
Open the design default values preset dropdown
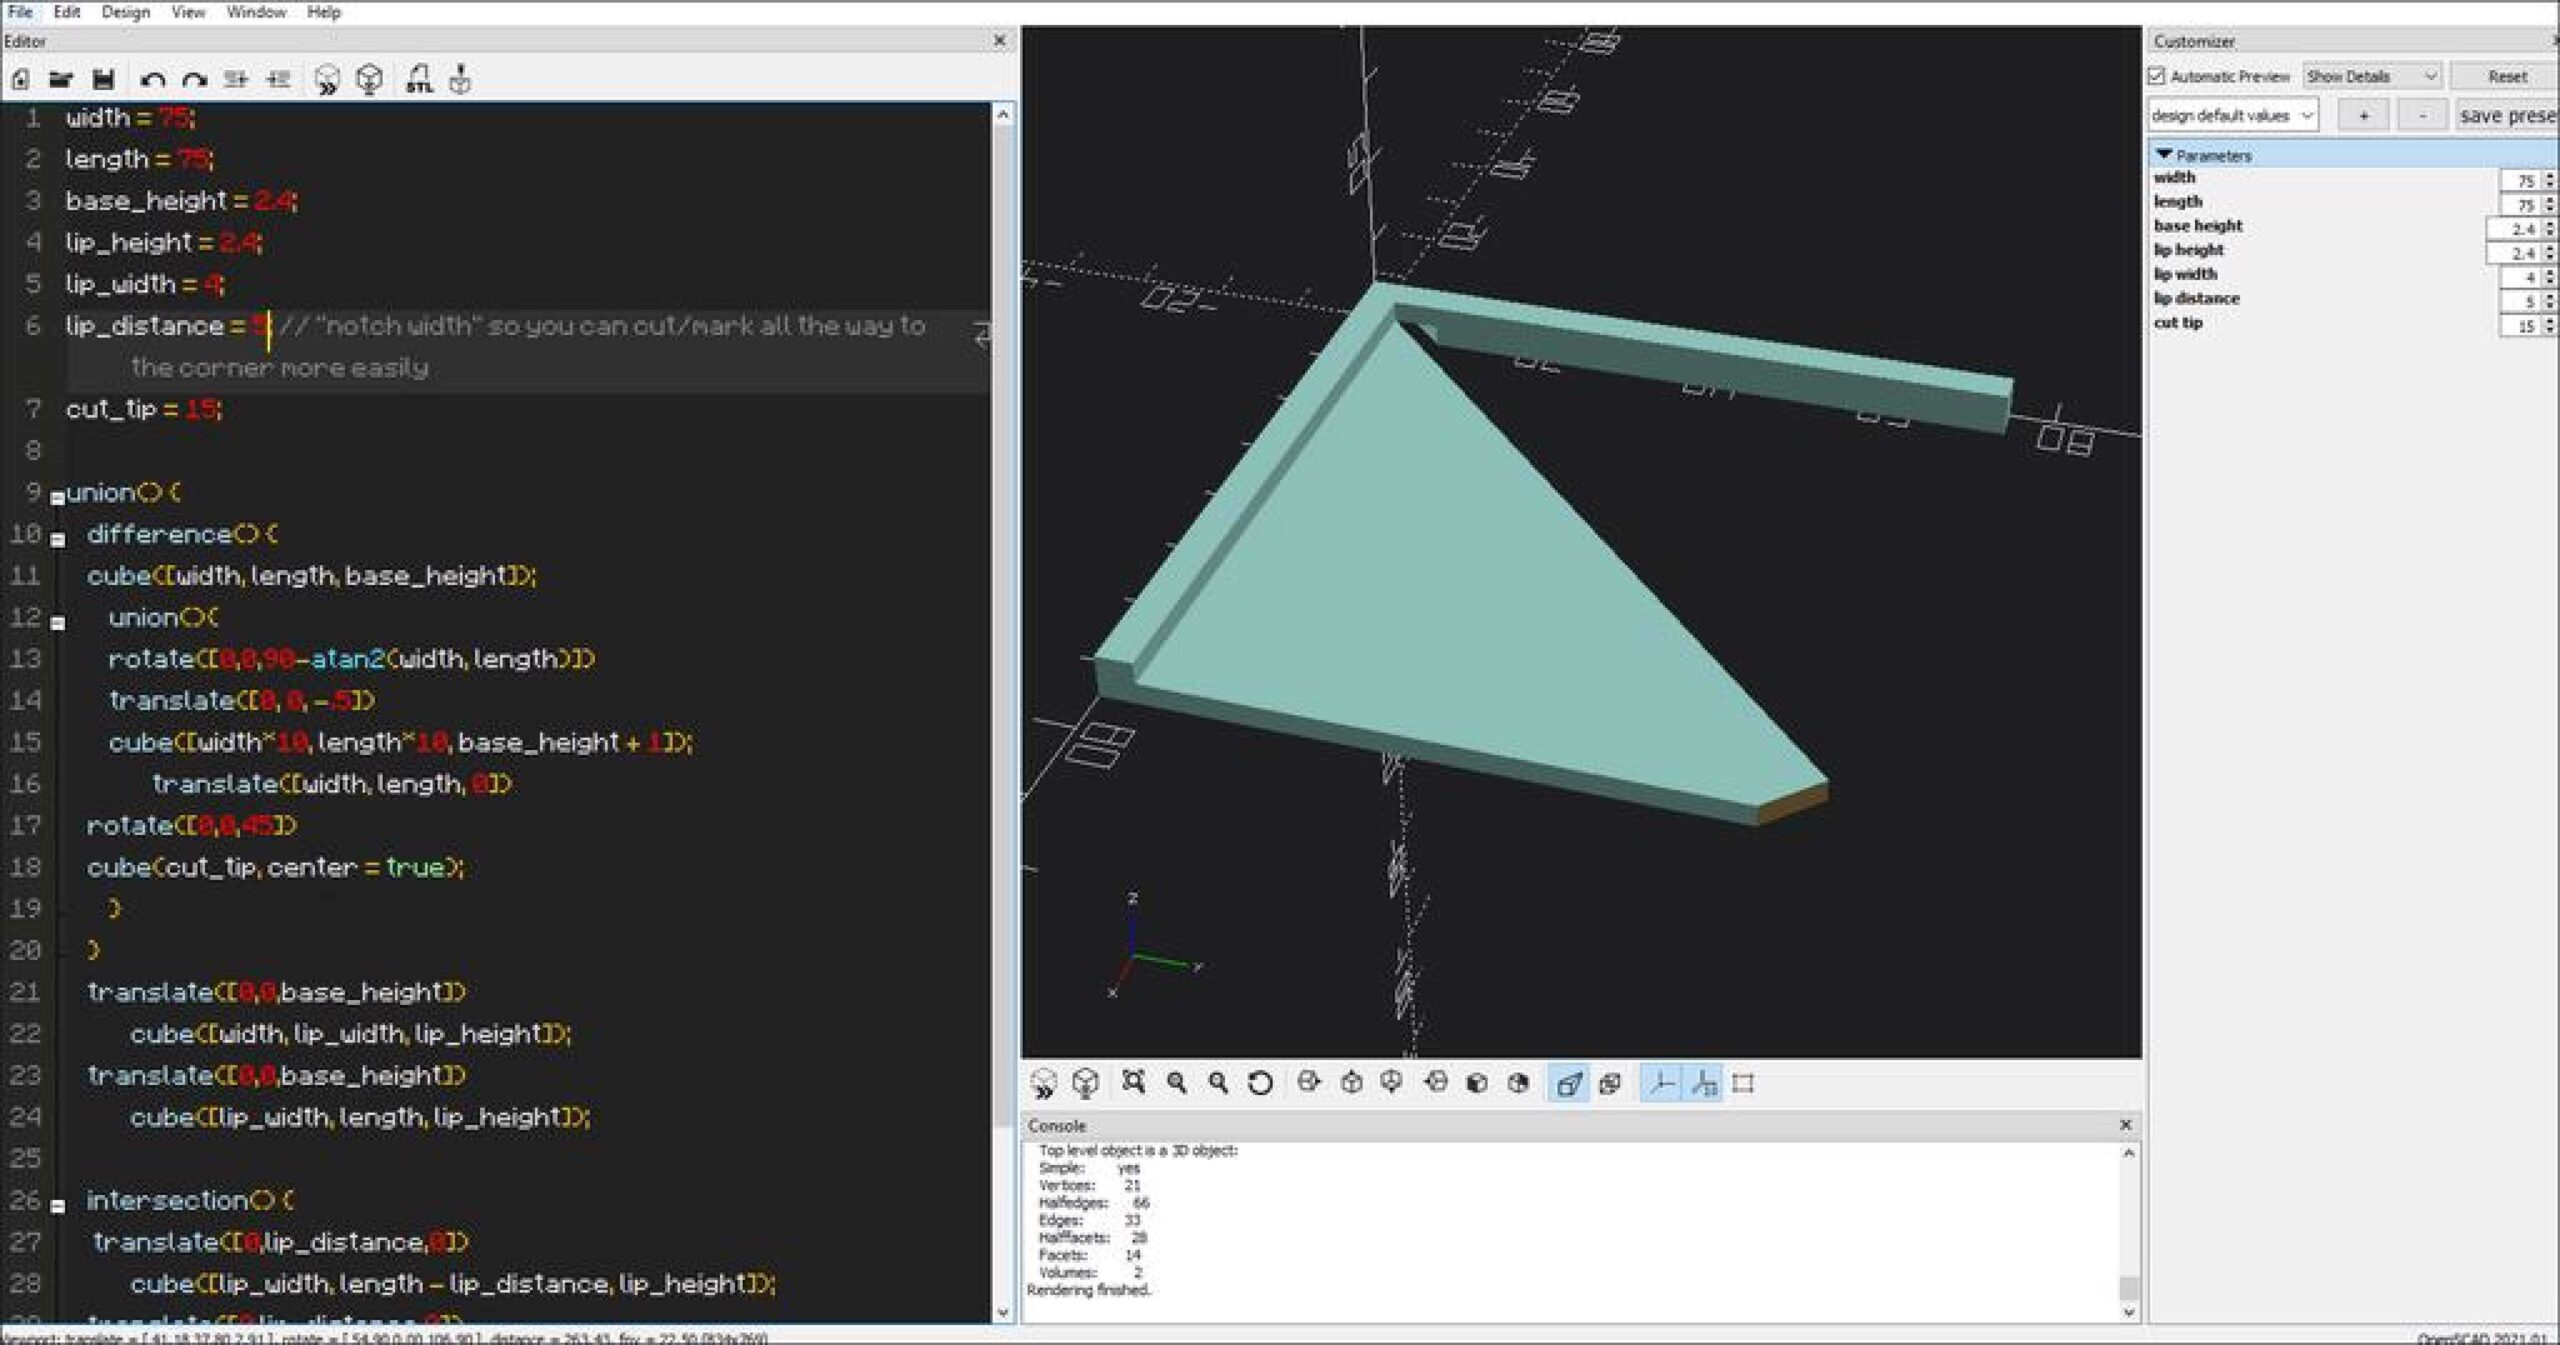(2233, 115)
